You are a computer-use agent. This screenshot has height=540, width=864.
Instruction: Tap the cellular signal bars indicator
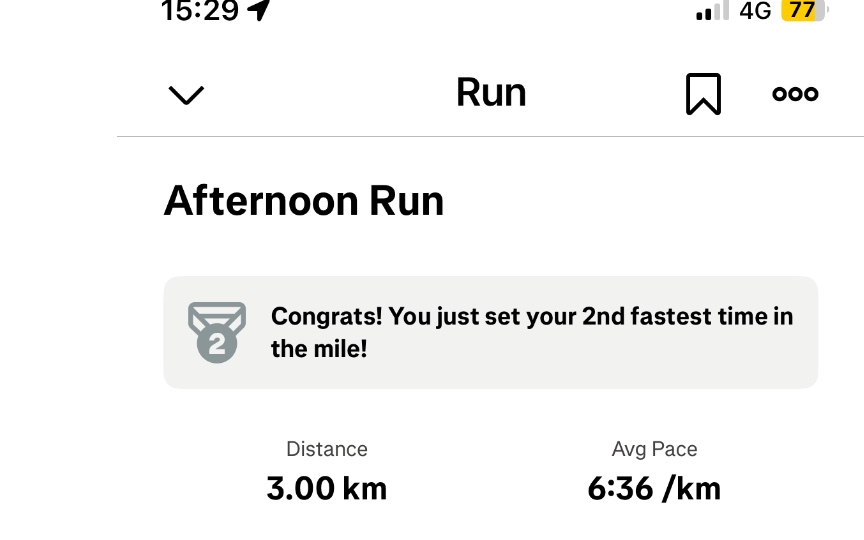tap(711, 12)
